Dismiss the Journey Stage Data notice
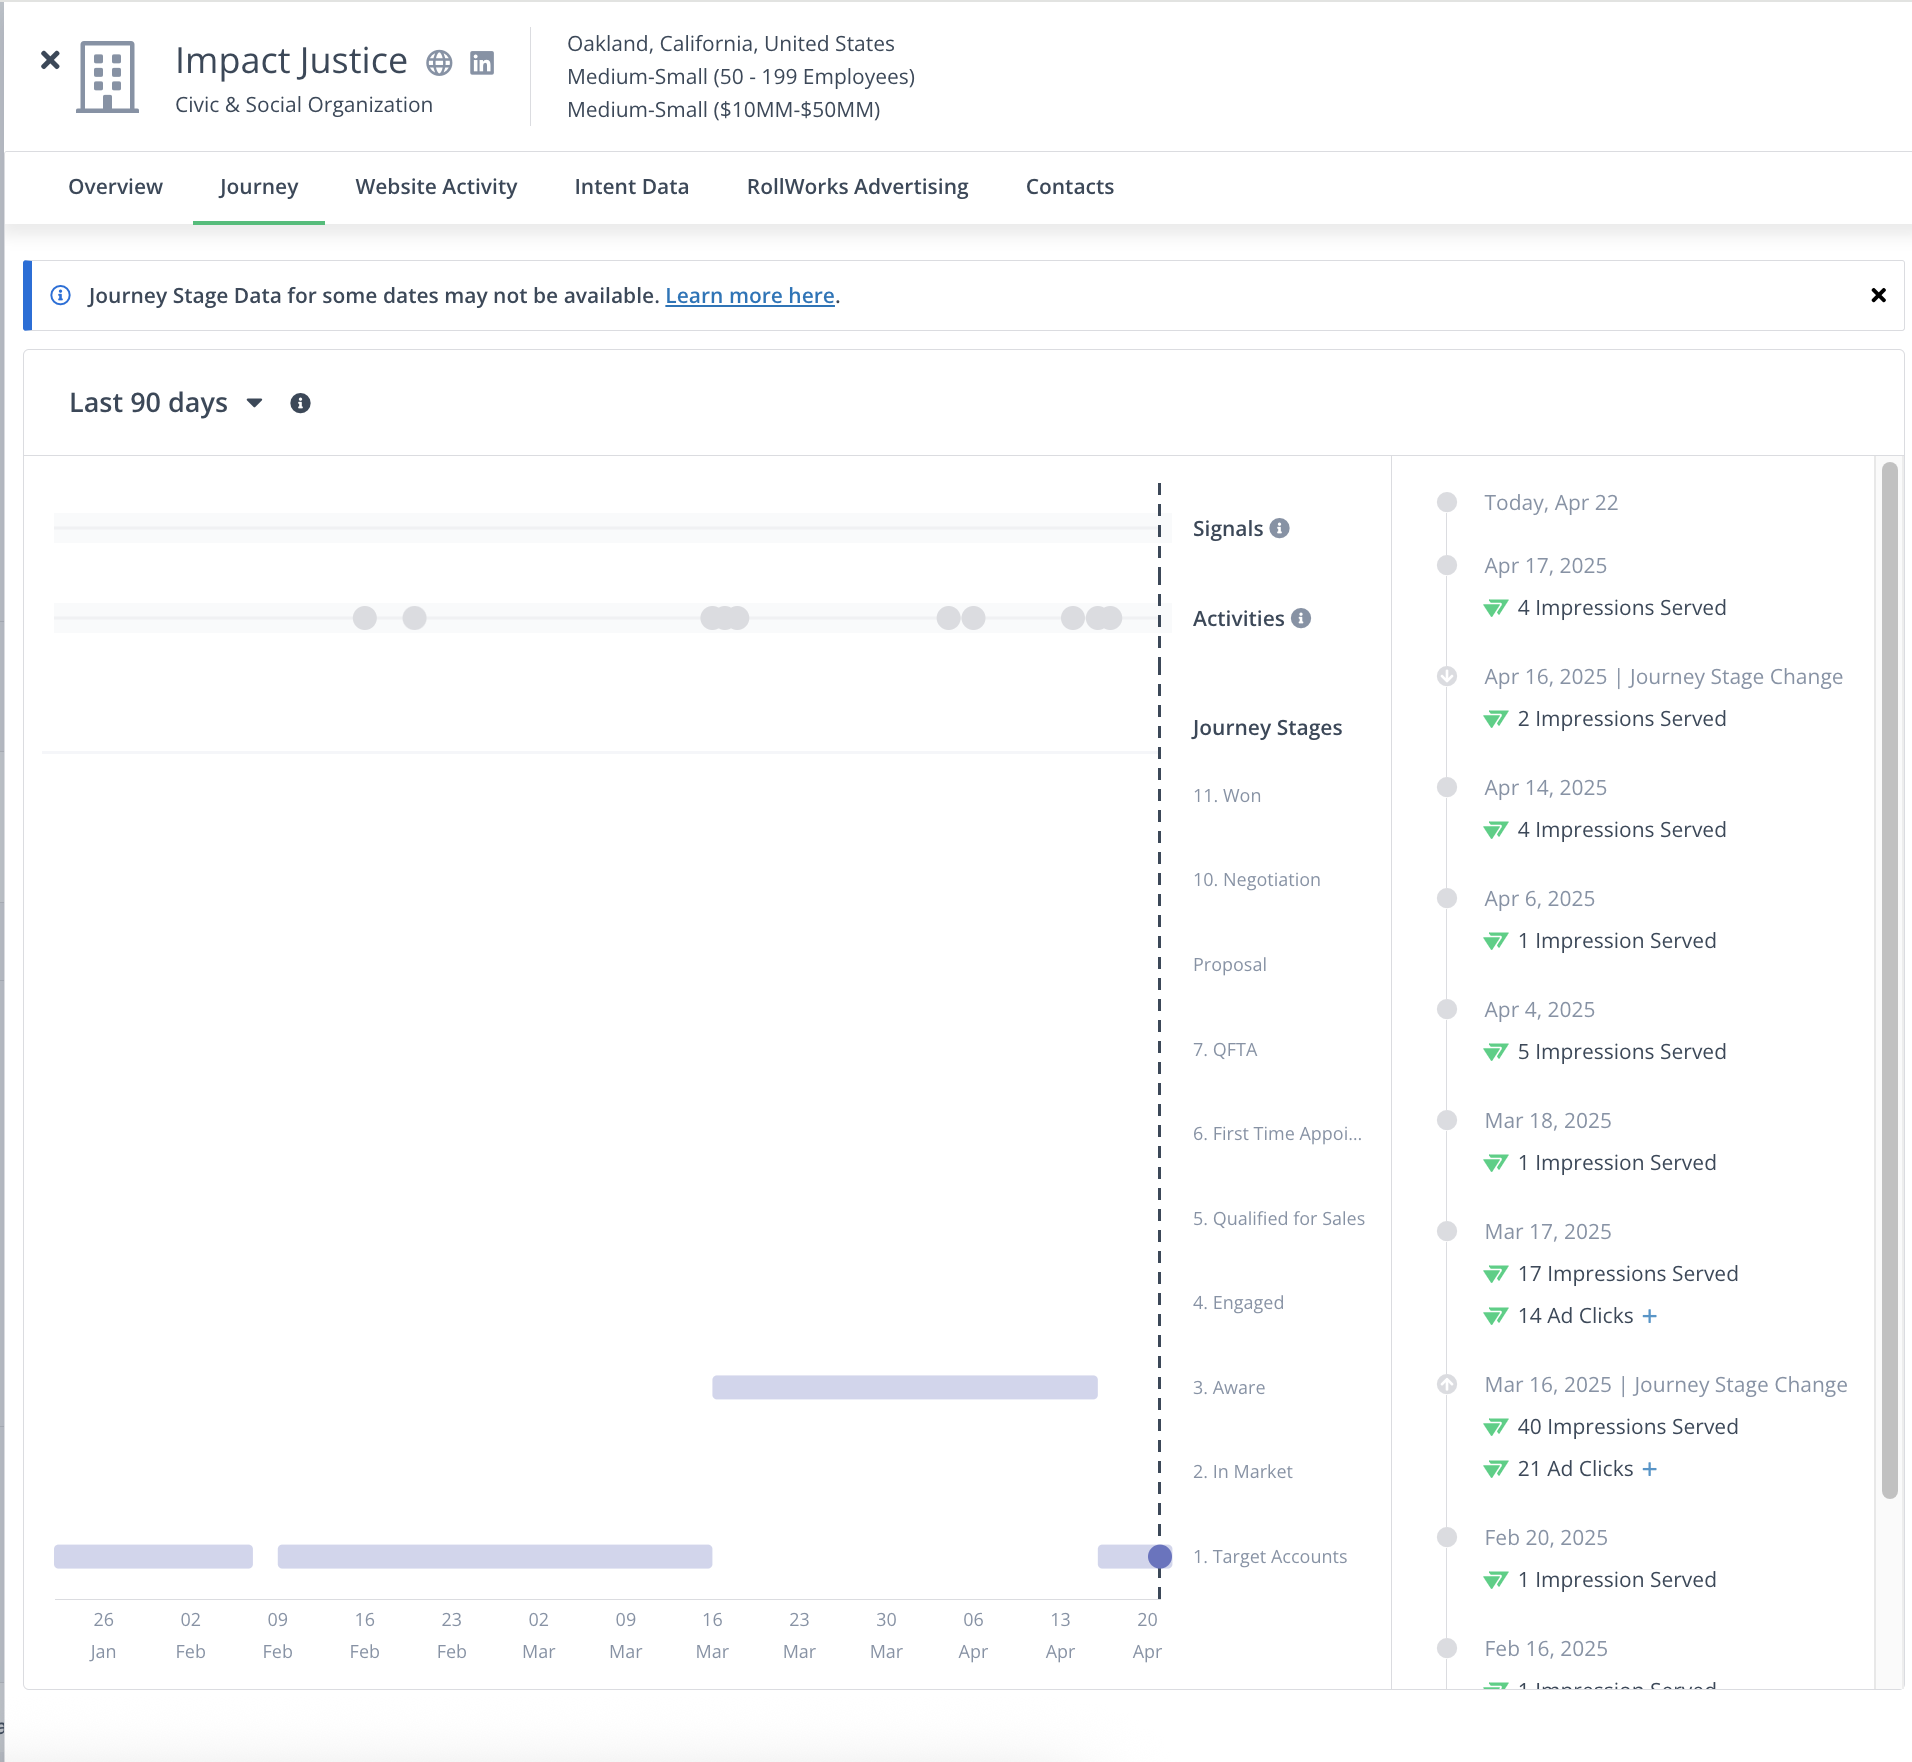Screen dimensions: 1912x1762 click(x=1879, y=295)
